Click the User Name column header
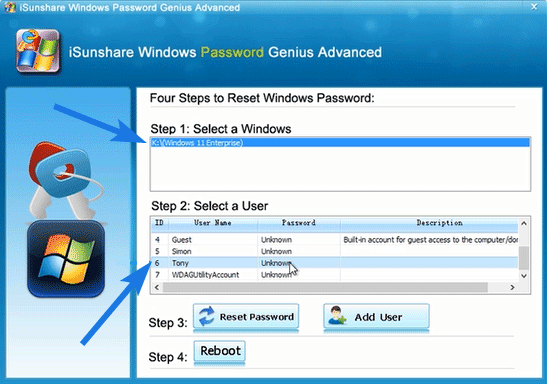Viewport: 547px width, 384px height. pyautogui.click(x=213, y=223)
